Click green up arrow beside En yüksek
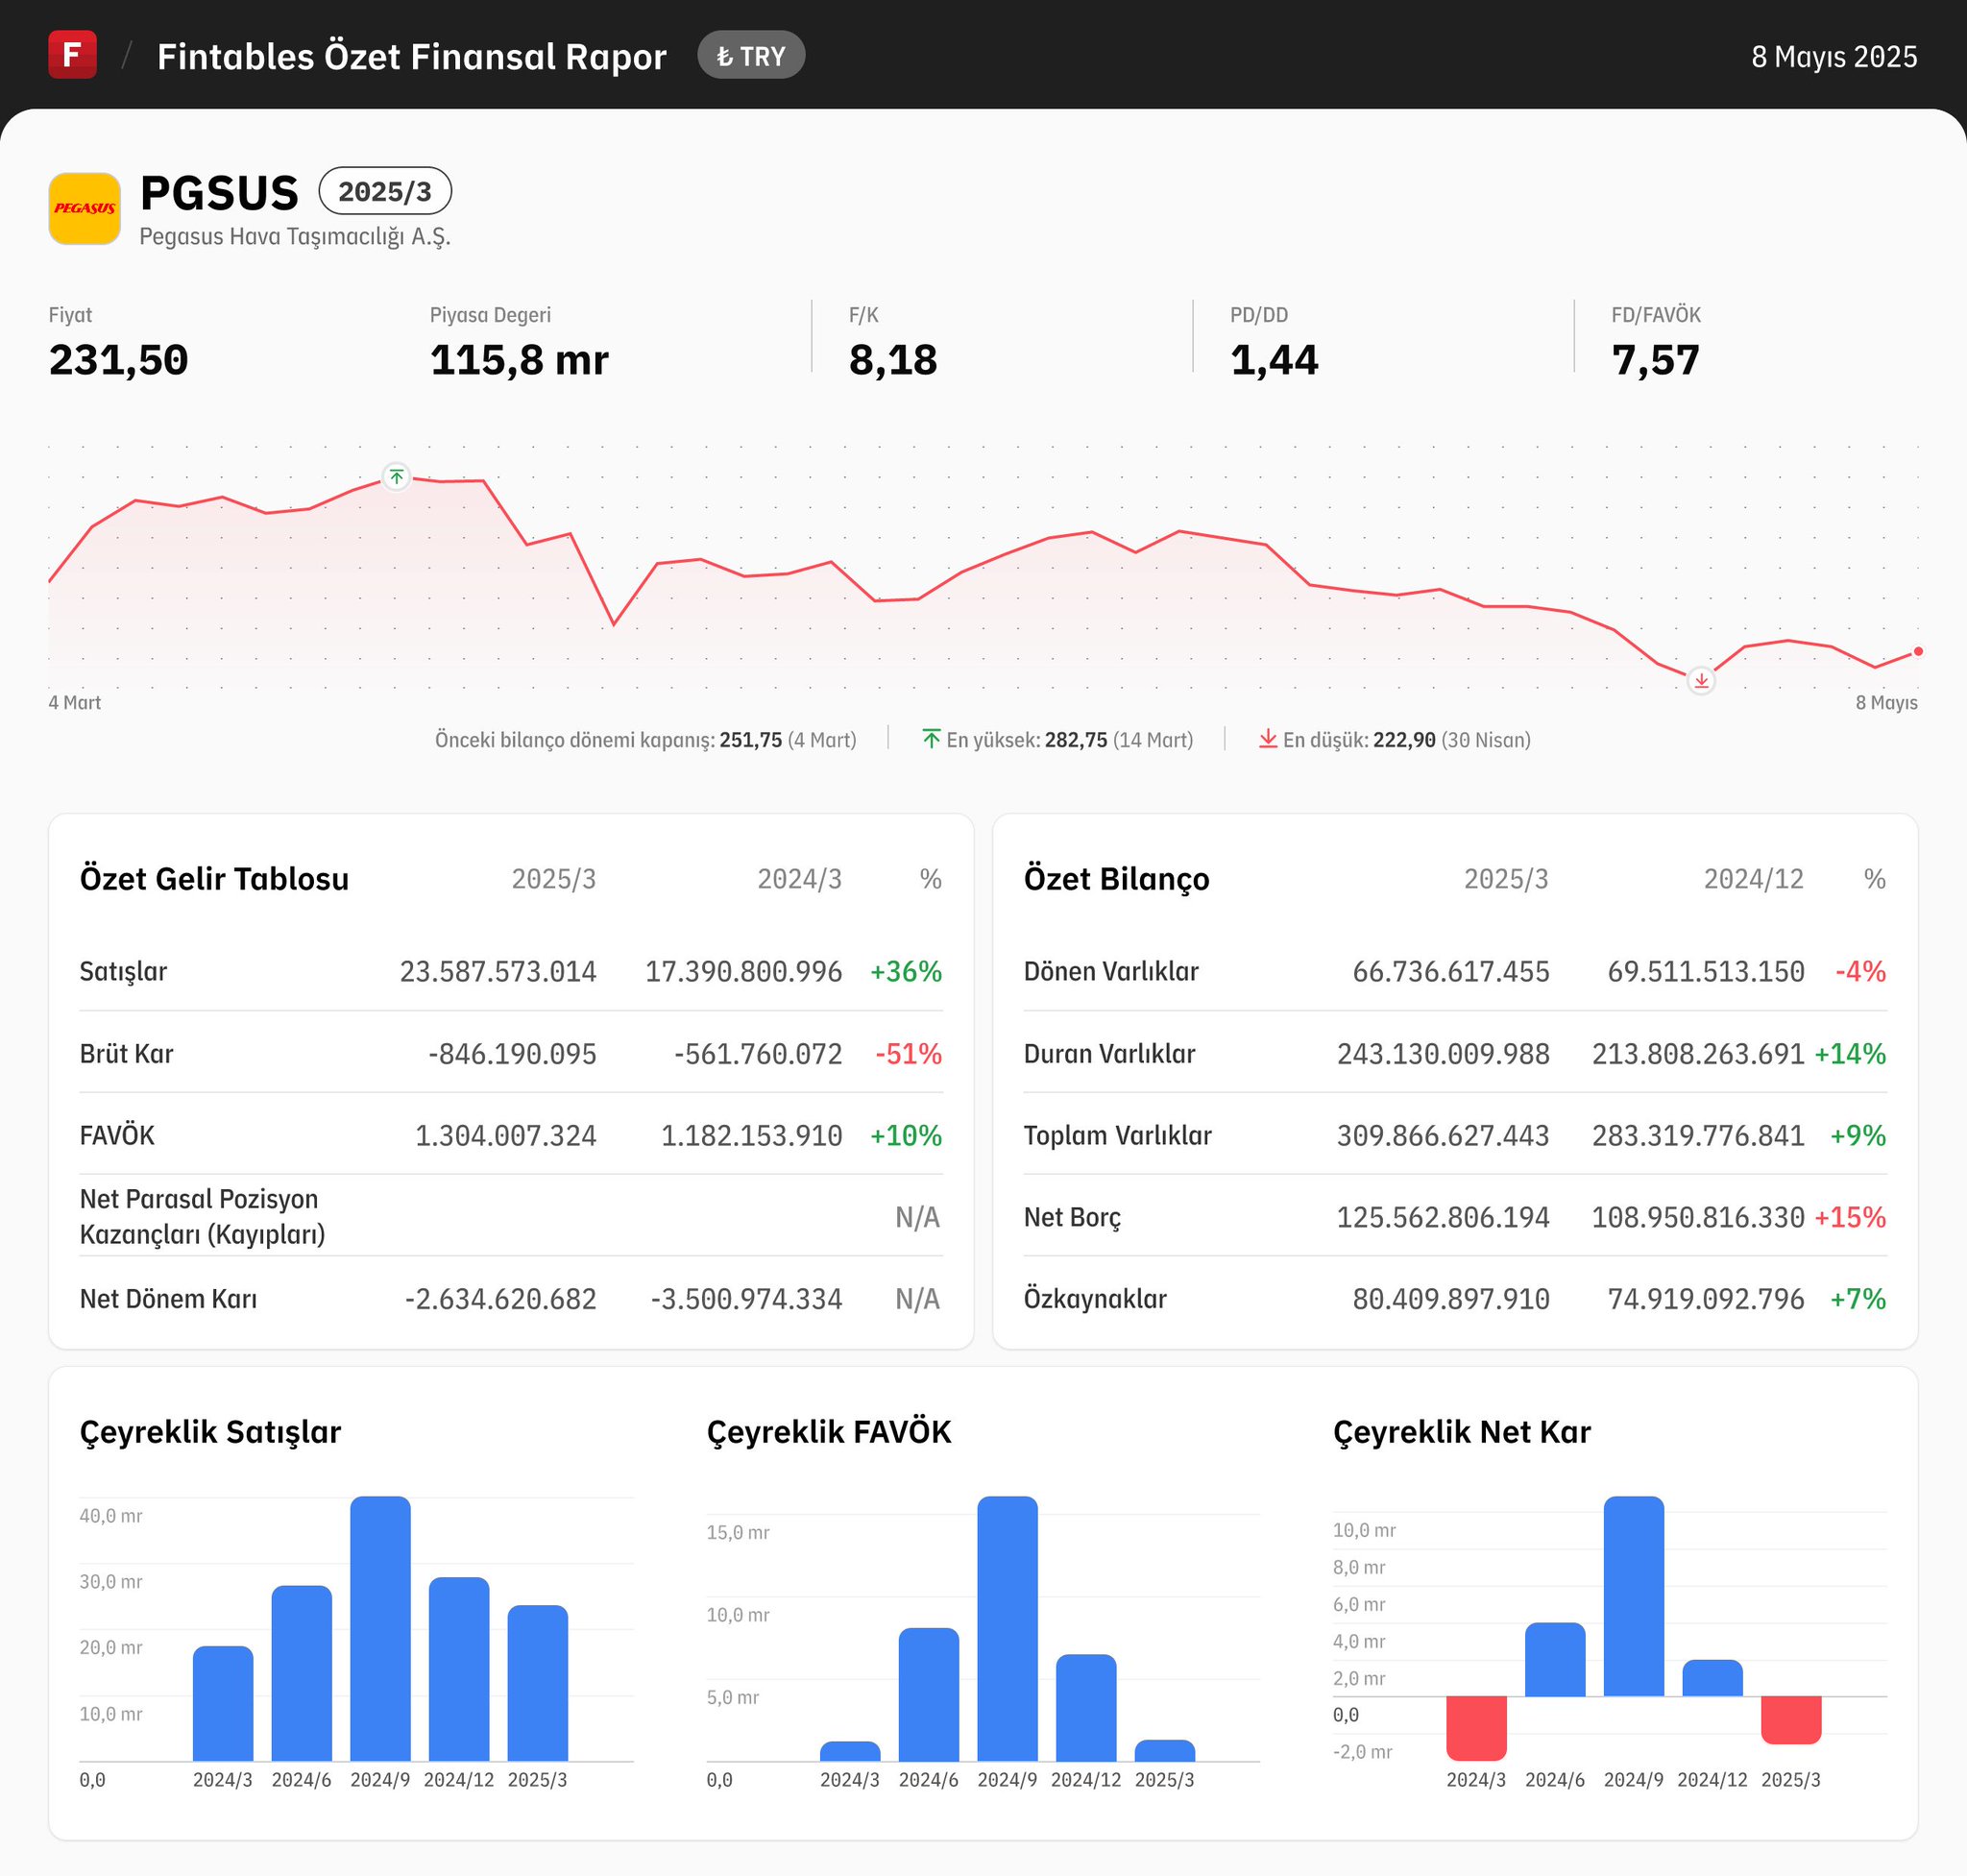 931,739
